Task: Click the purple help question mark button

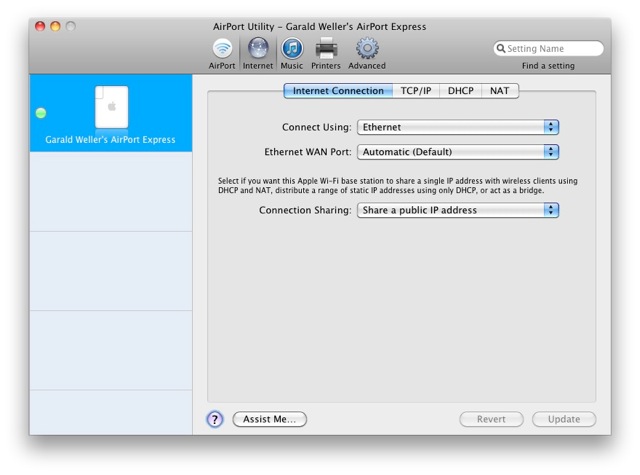Action: click(x=215, y=419)
